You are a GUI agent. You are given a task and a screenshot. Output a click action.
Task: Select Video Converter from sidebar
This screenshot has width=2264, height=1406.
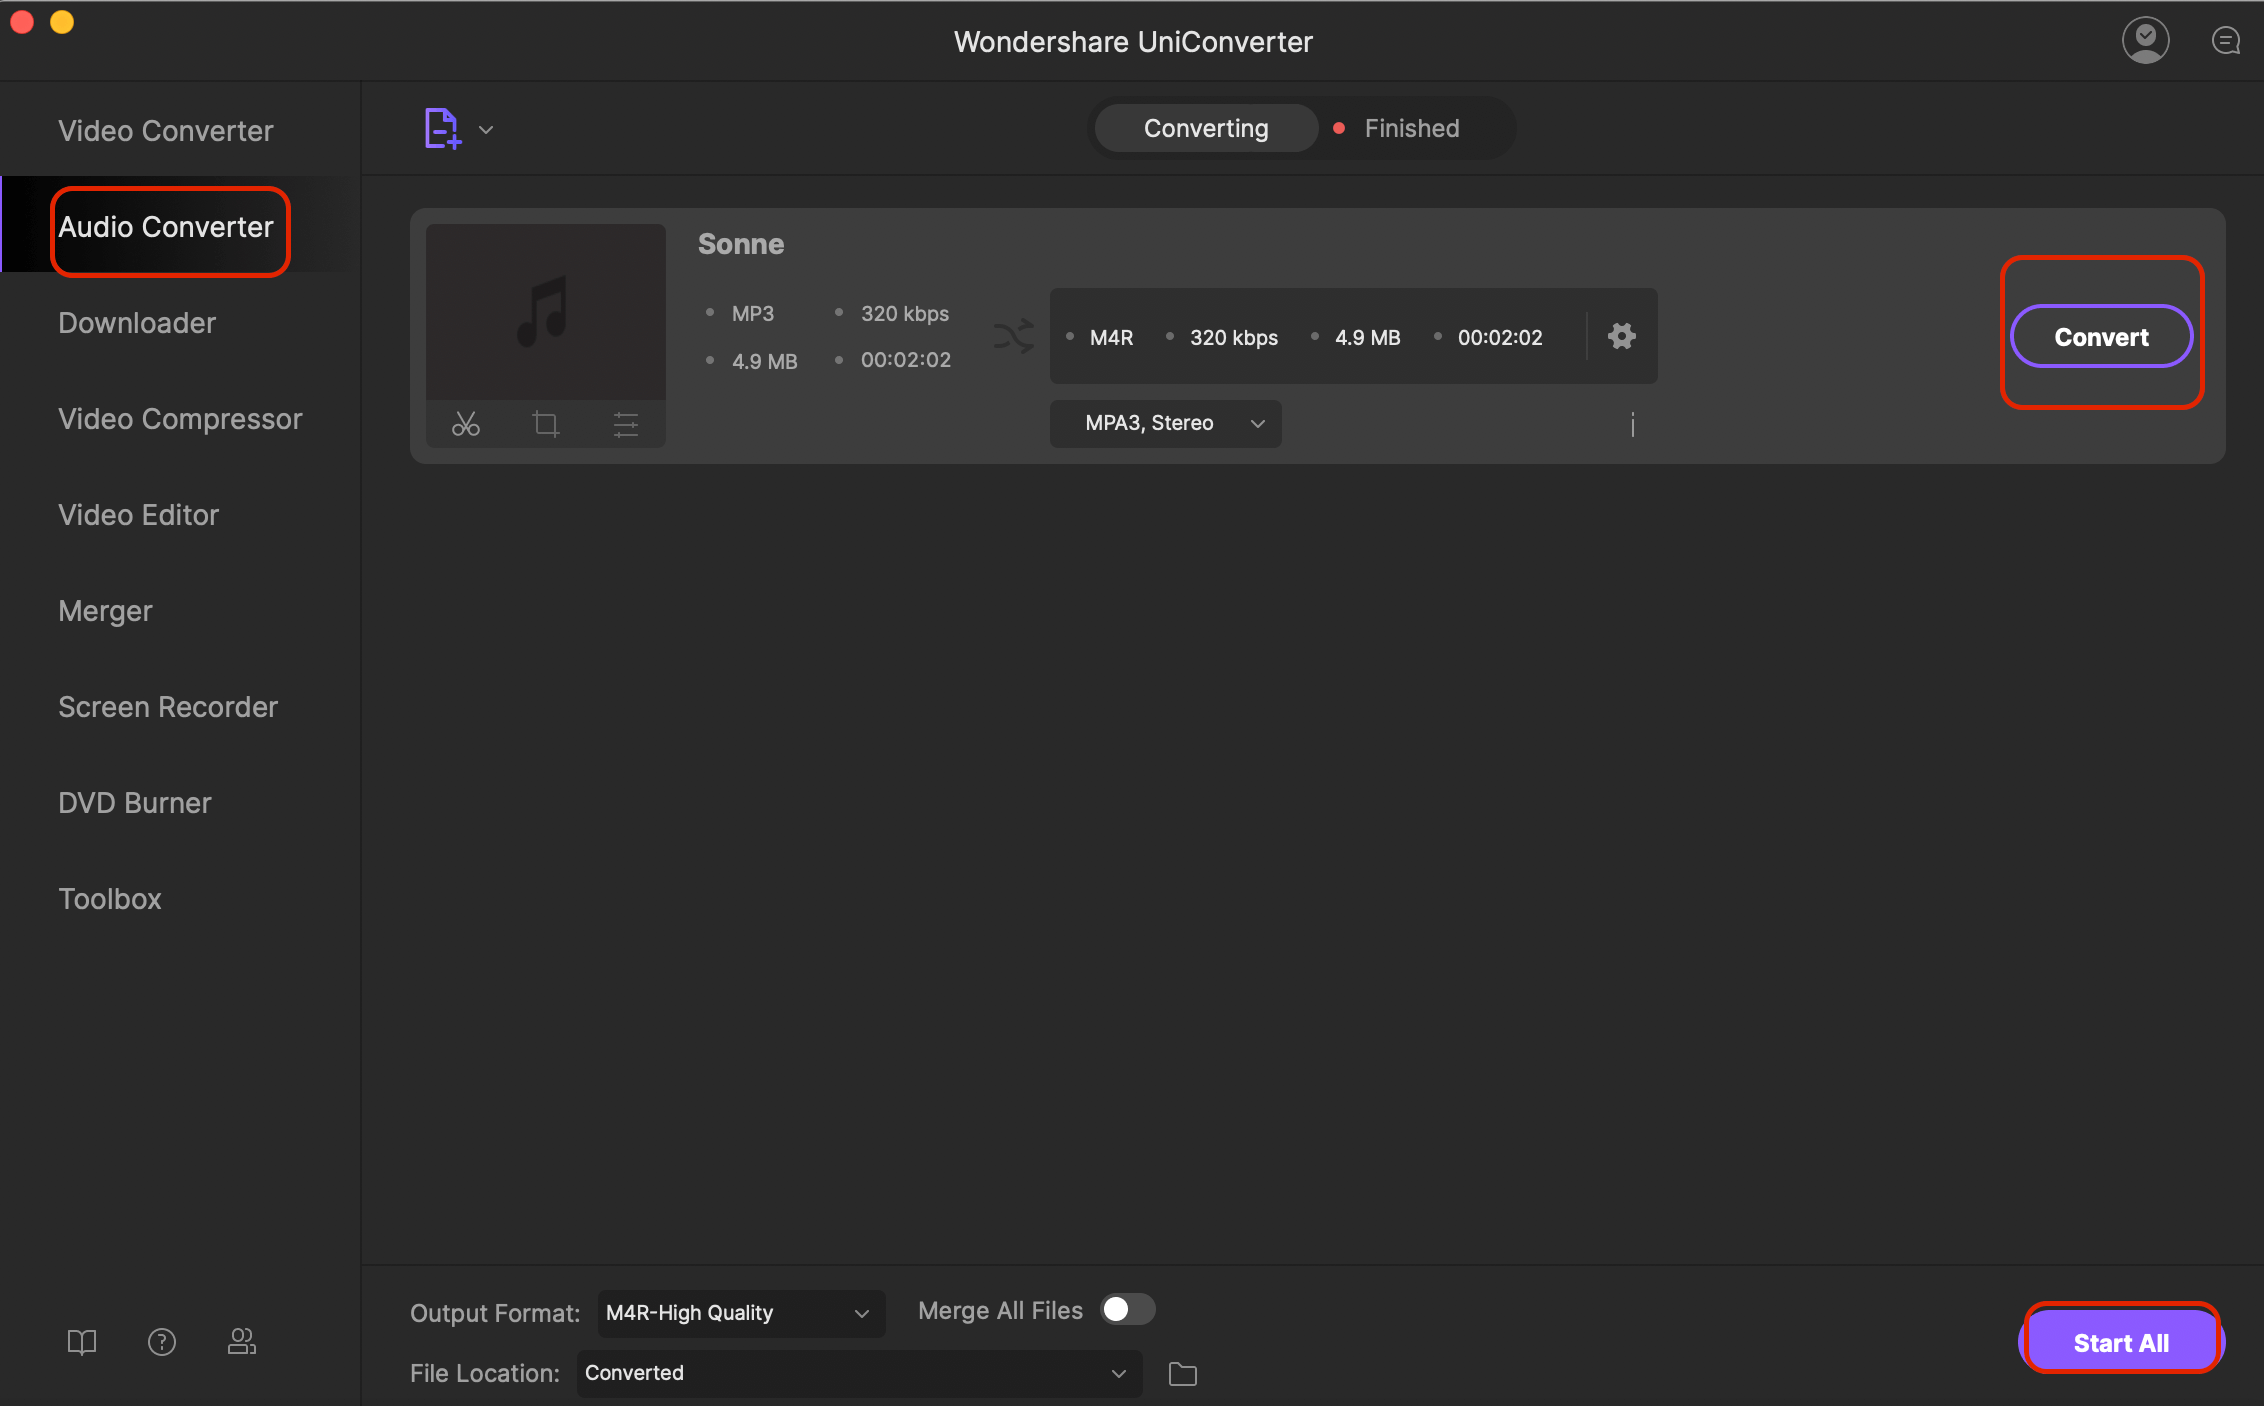(165, 128)
